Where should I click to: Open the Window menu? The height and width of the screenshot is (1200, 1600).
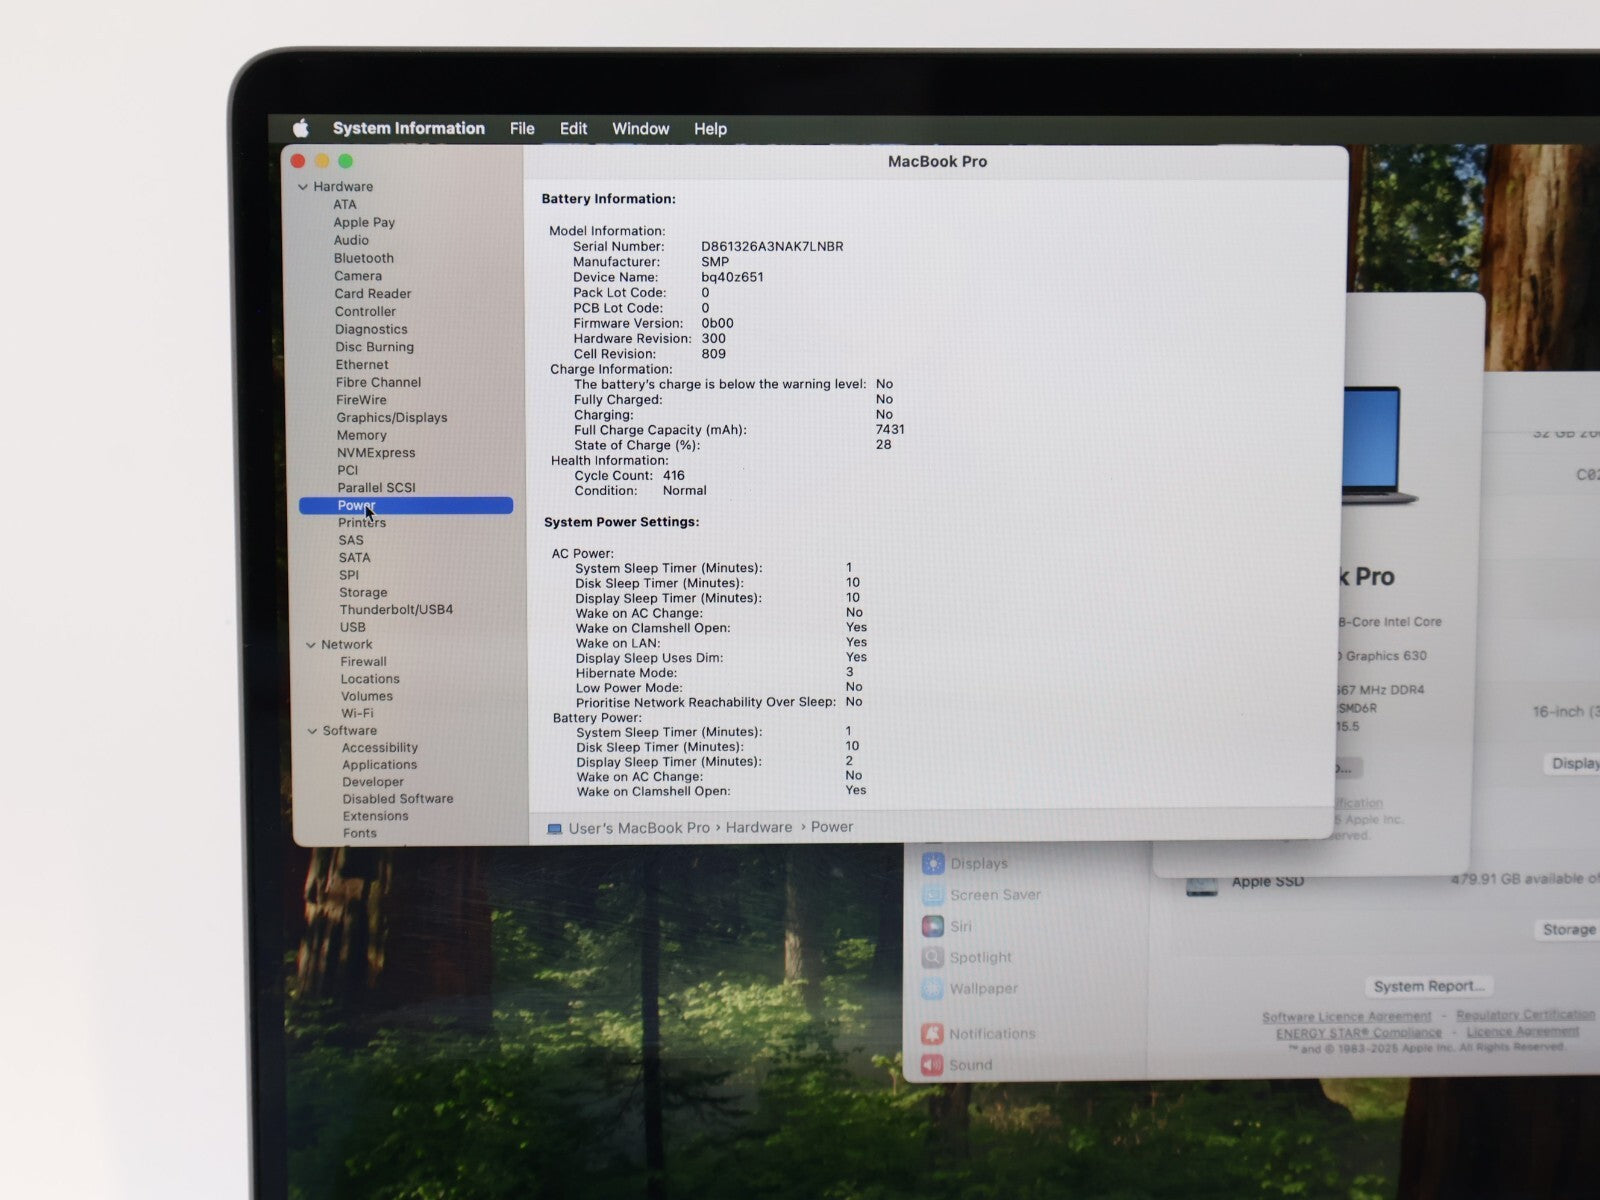pyautogui.click(x=640, y=129)
